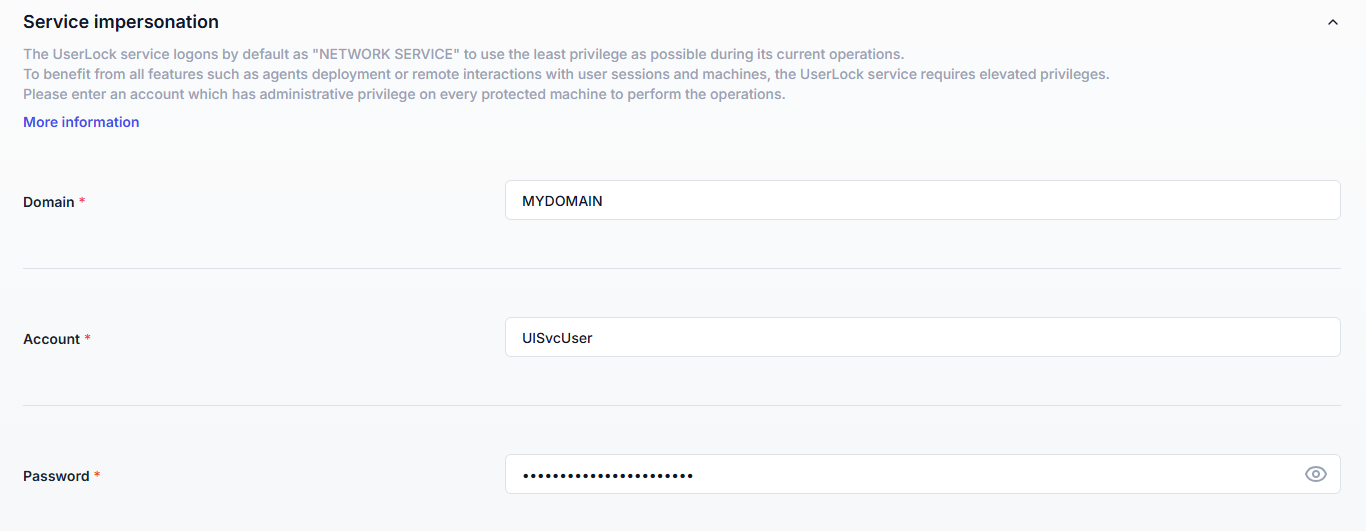
Task: Click the description line about elevated privileges
Action: tap(566, 74)
